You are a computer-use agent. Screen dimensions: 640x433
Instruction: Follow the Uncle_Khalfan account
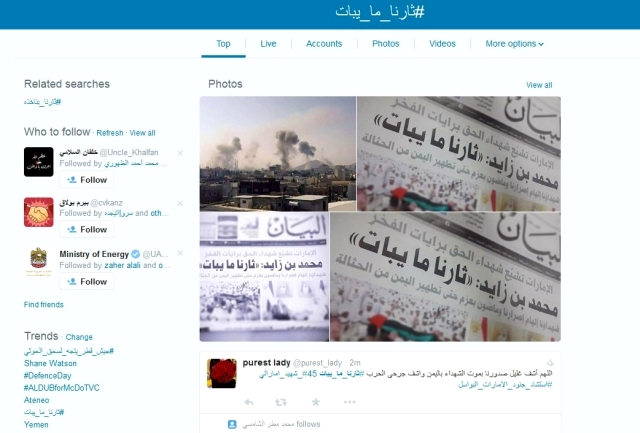click(87, 180)
